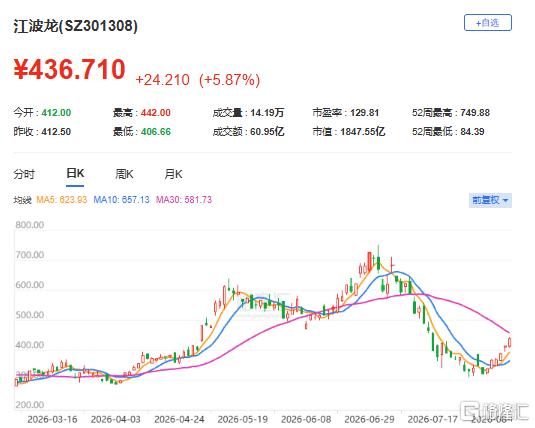Select the MA30 indicator label

tap(184, 200)
